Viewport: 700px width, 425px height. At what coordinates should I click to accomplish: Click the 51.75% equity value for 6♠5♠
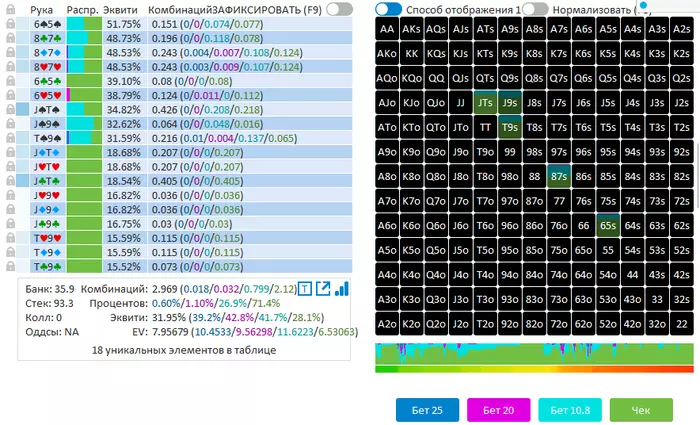tap(123, 24)
